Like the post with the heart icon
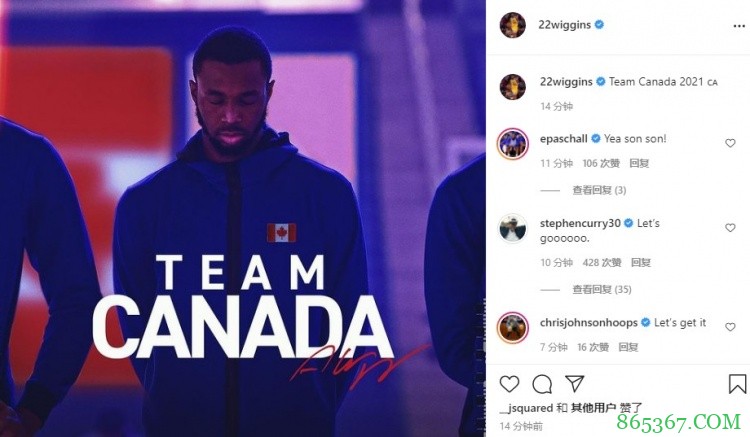The height and width of the screenshot is (437, 750). pyautogui.click(x=509, y=384)
